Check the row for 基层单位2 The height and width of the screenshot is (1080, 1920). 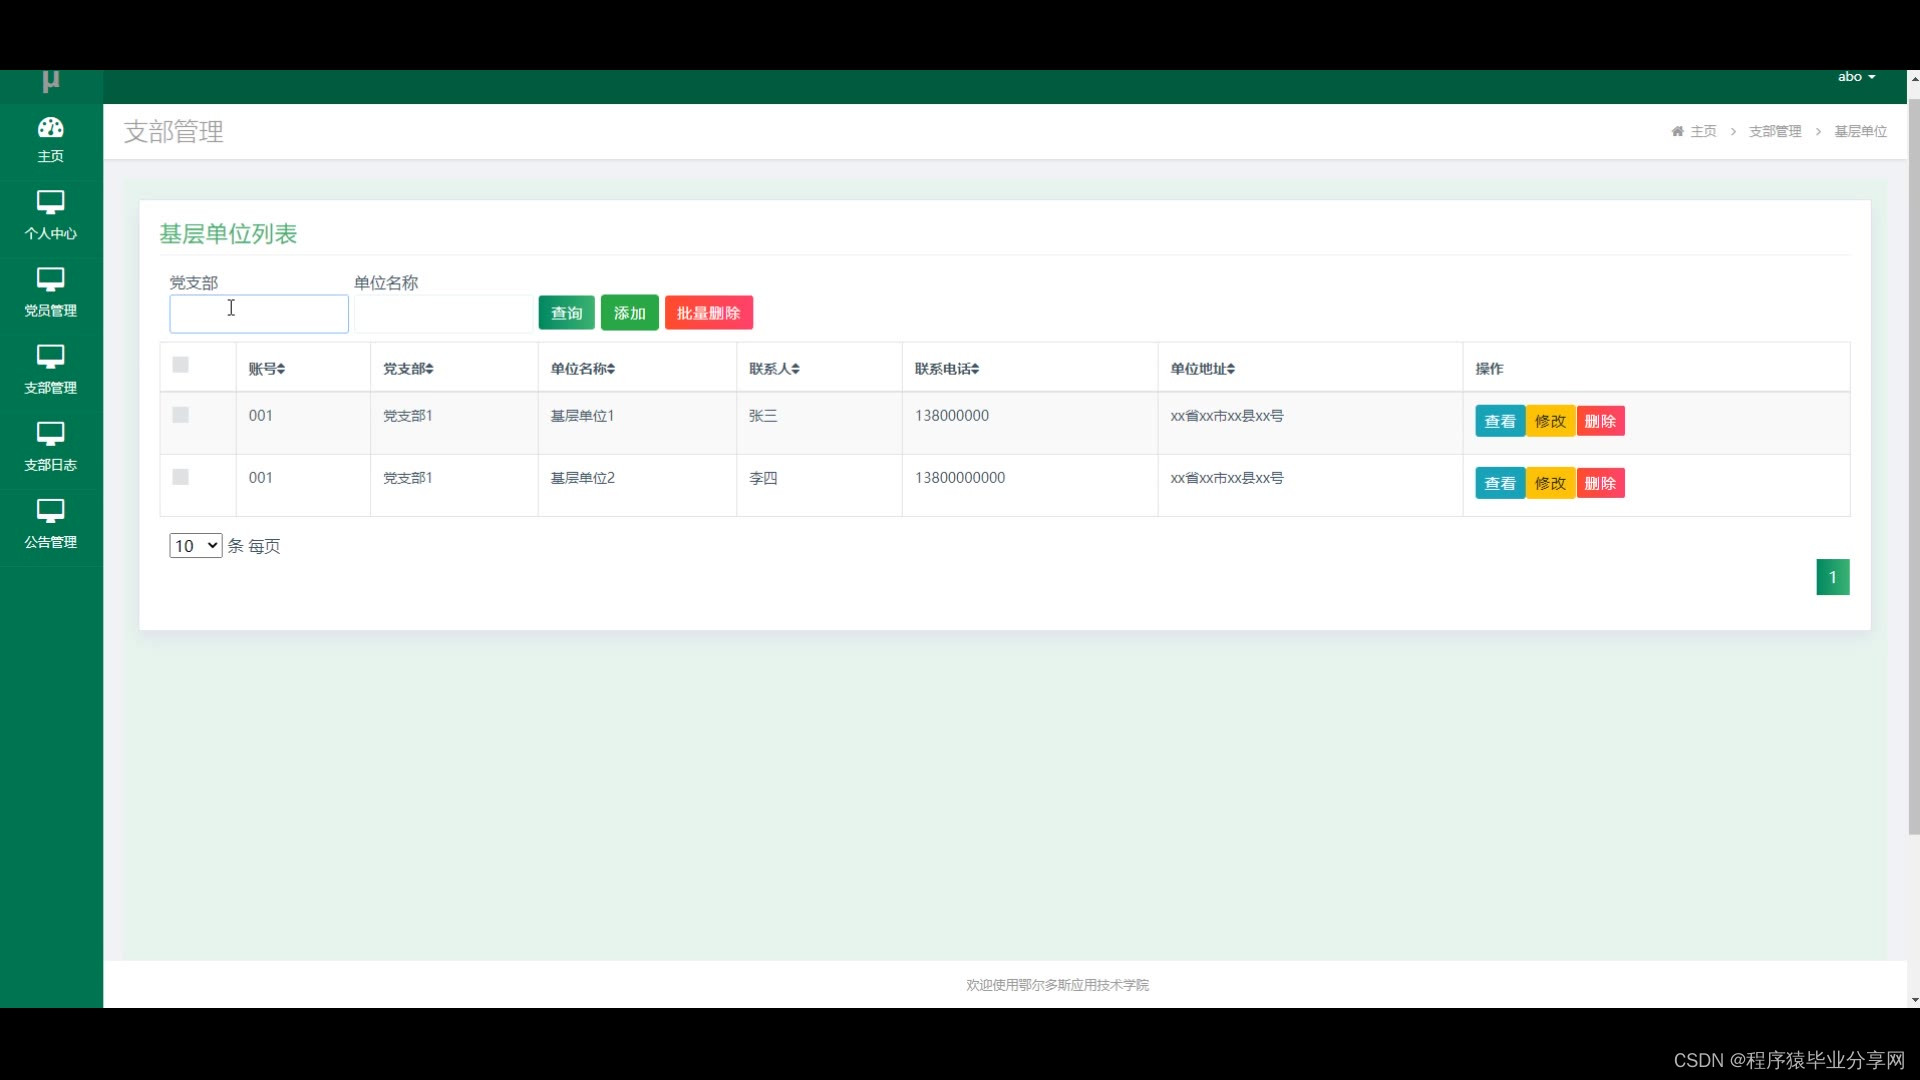(x=180, y=477)
